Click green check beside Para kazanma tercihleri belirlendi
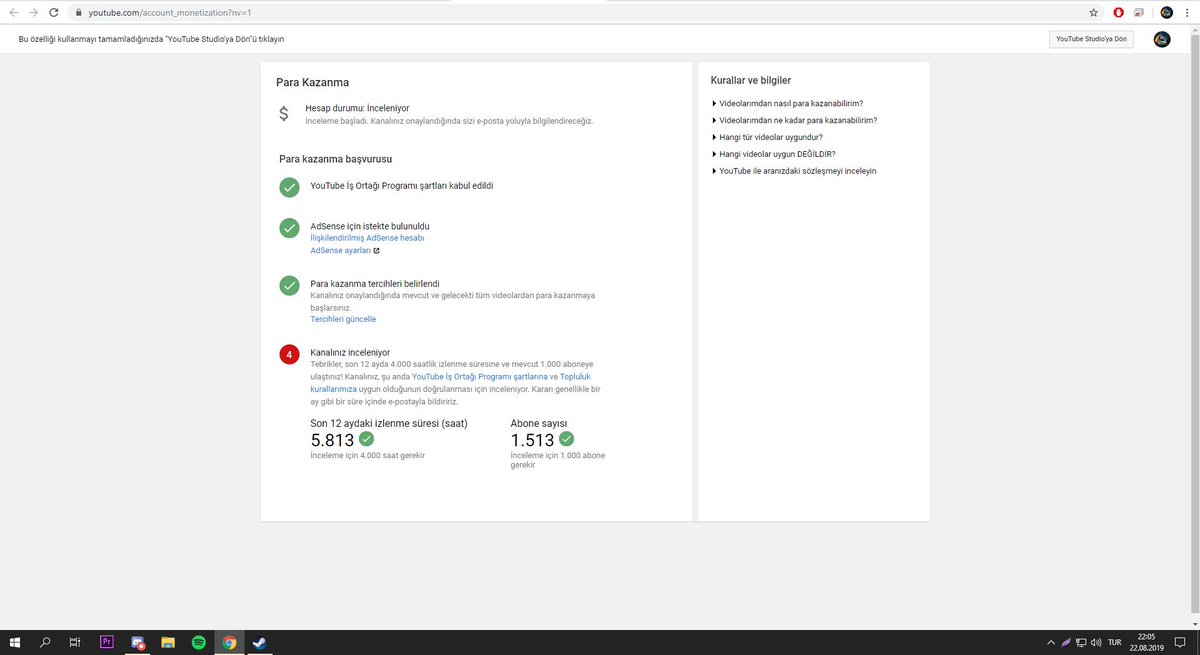1200x655 pixels. tap(289, 286)
